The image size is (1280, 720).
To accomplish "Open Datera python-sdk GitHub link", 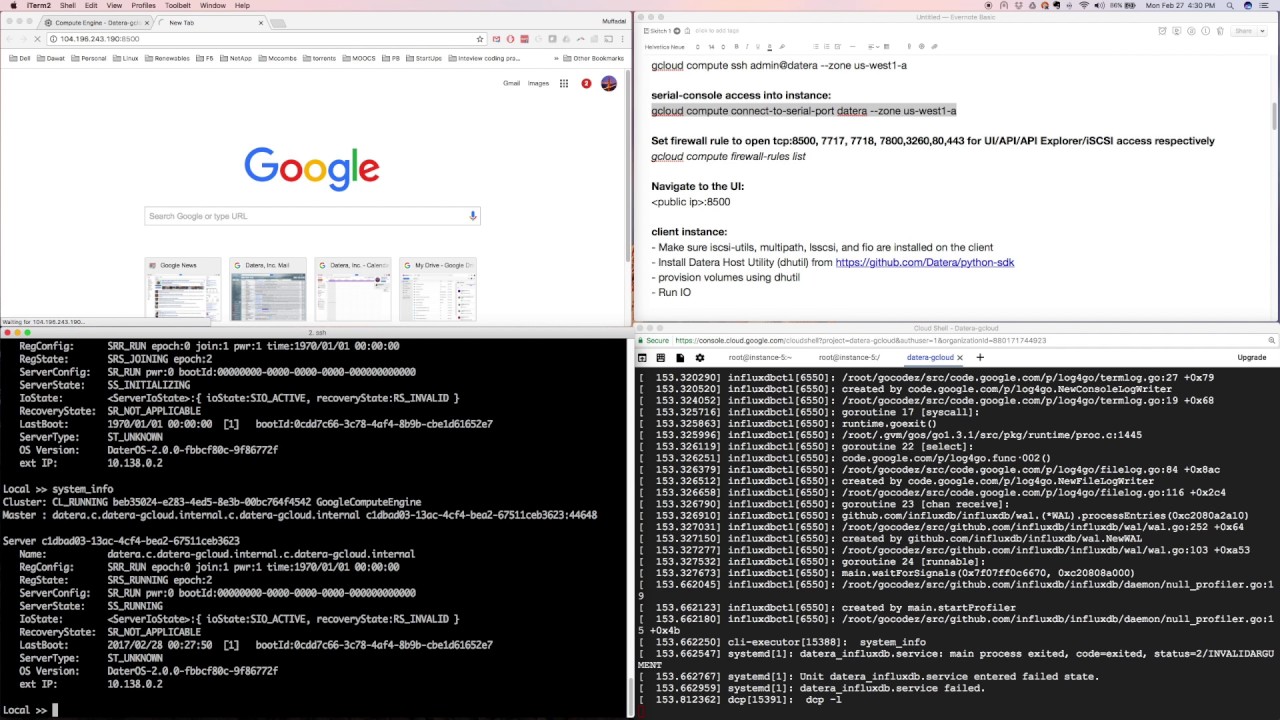I will pos(924,262).
